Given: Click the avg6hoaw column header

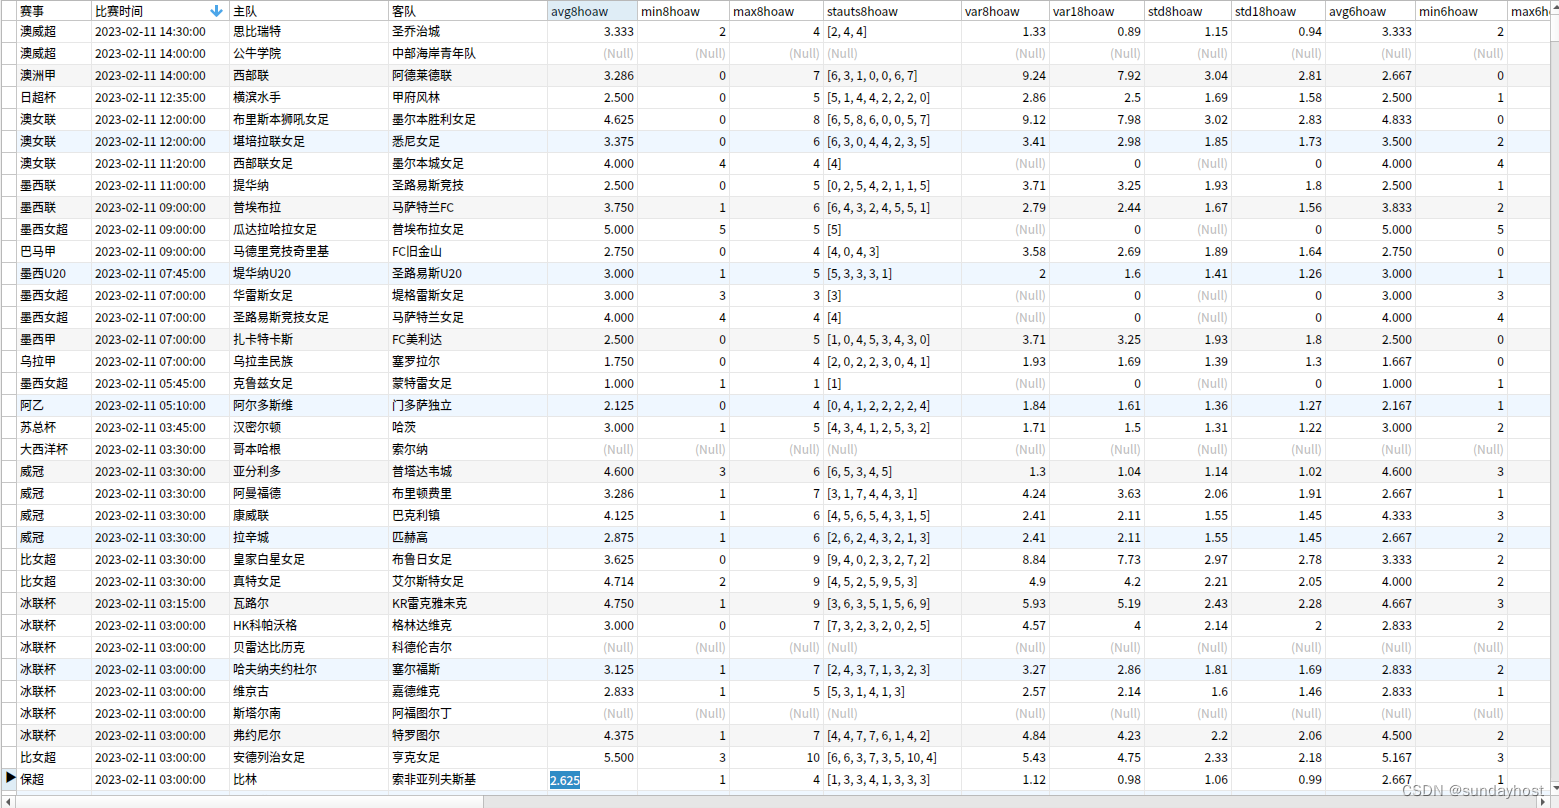Looking at the screenshot, I should click(x=1370, y=11).
